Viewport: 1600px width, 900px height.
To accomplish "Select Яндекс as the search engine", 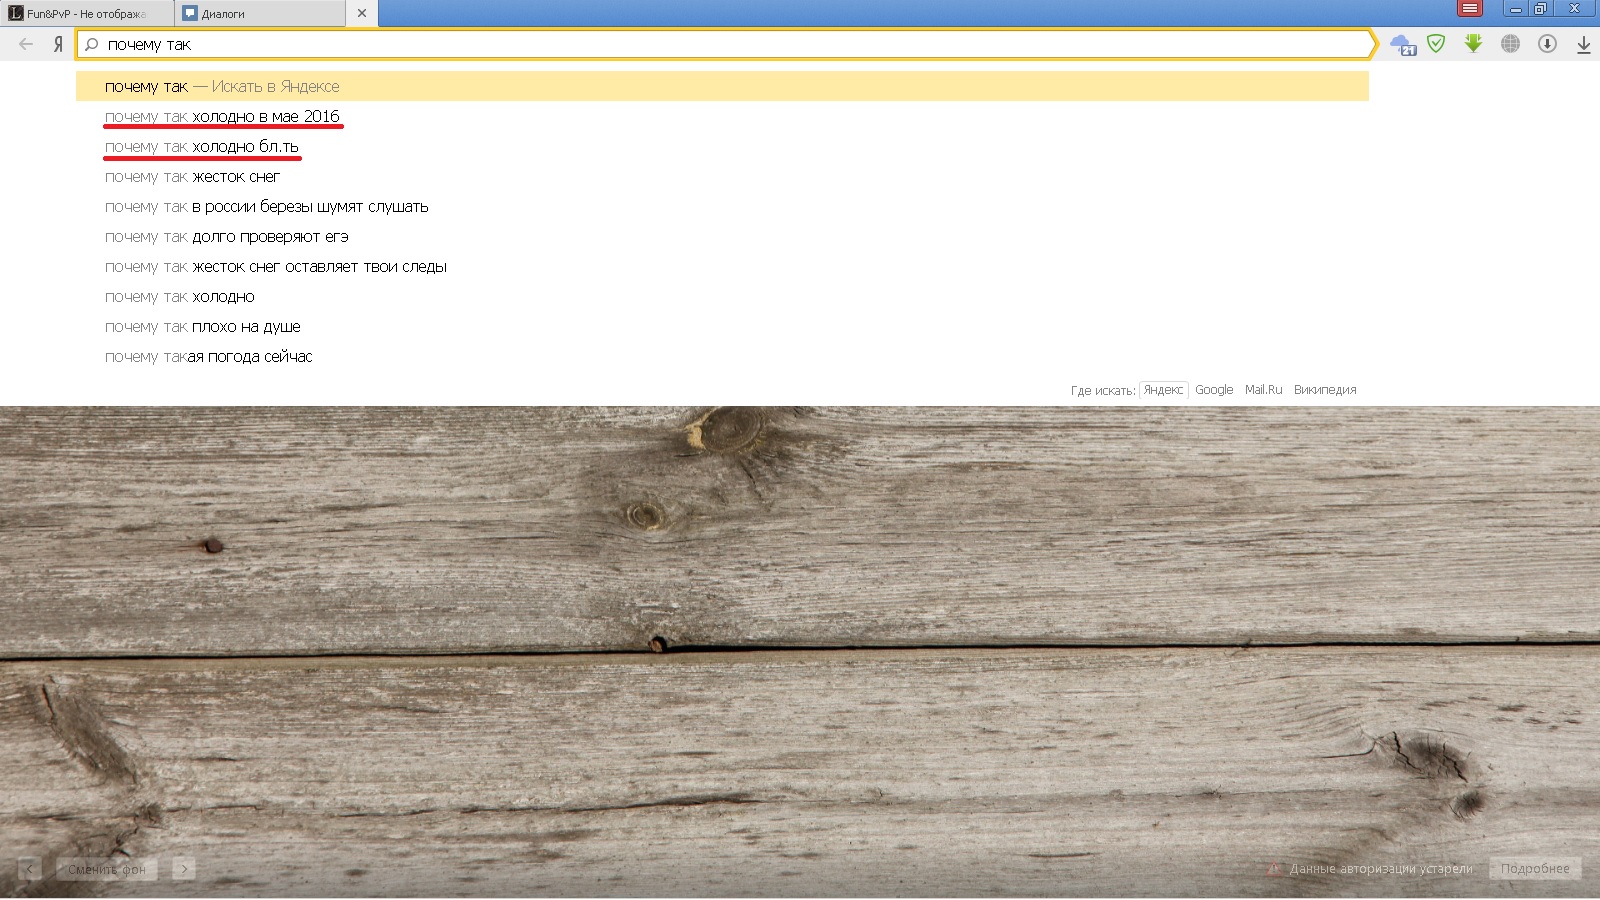I will [x=1163, y=390].
